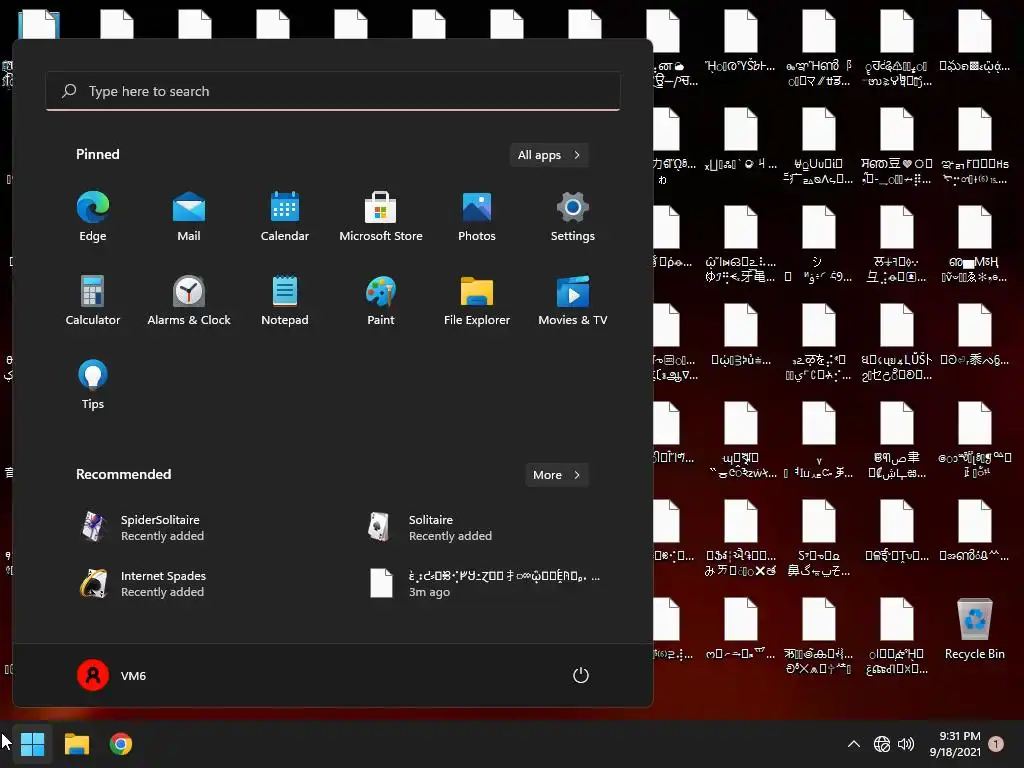Open the Calendar app

285,217
